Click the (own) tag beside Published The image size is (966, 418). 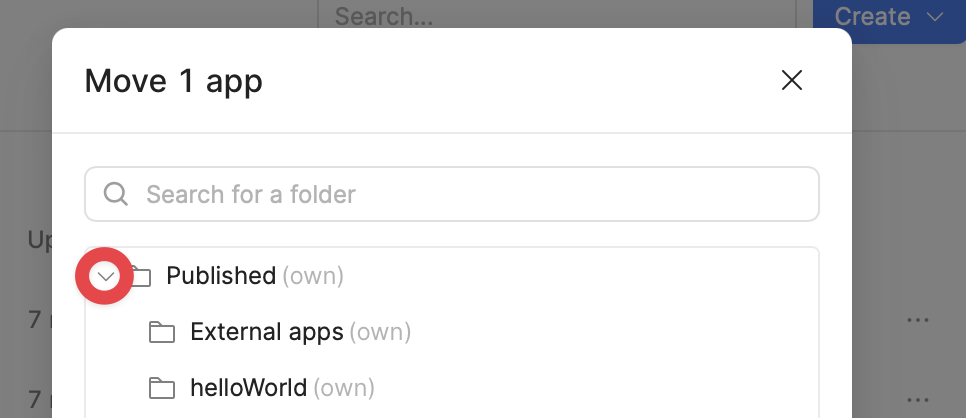pos(313,276)
